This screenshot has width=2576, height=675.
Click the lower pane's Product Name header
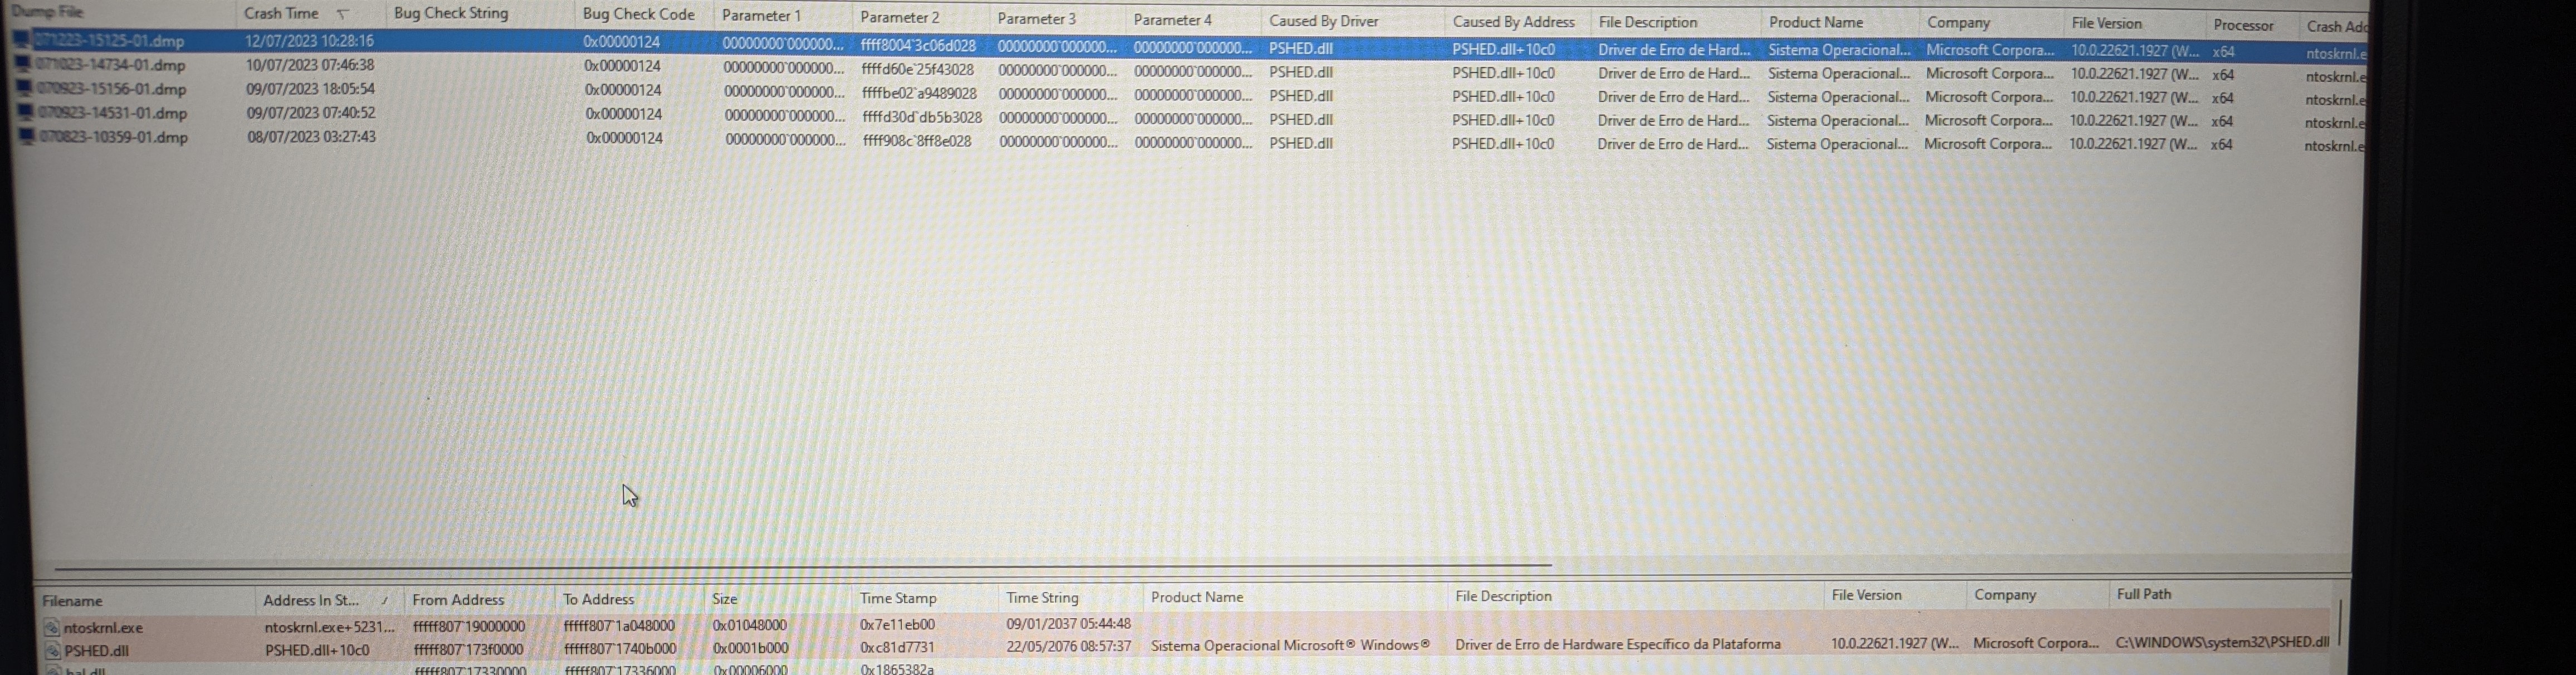[1196, 597]
